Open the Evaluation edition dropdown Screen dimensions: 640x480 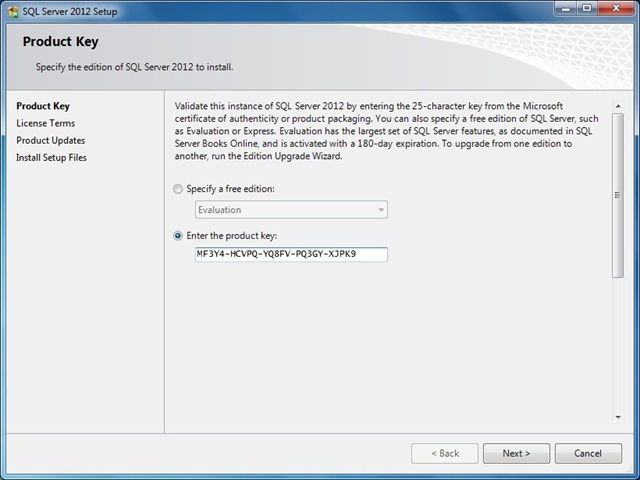[x=291, y=210]
